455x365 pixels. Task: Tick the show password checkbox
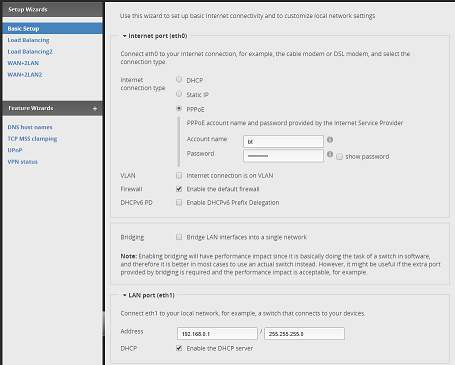[339, 157]
